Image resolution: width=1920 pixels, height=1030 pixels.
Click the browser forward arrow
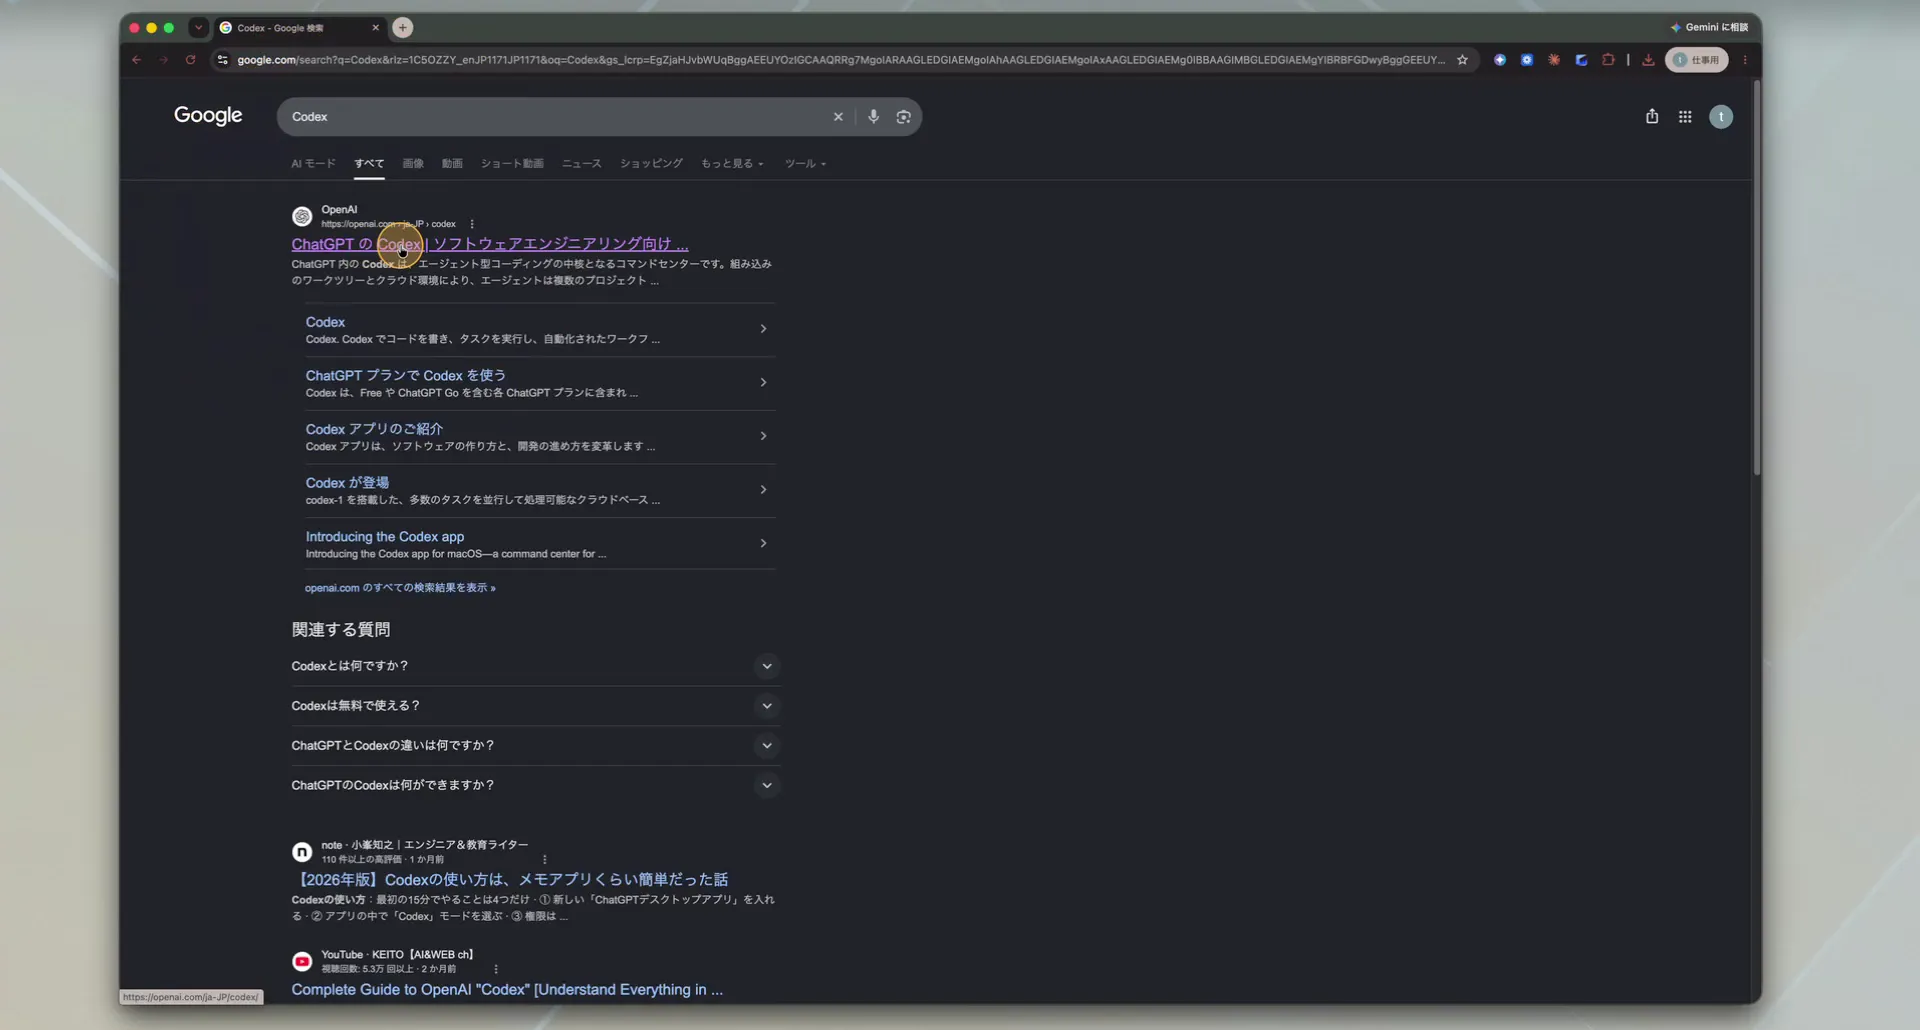pyautogui.click(x=163, y=60)
